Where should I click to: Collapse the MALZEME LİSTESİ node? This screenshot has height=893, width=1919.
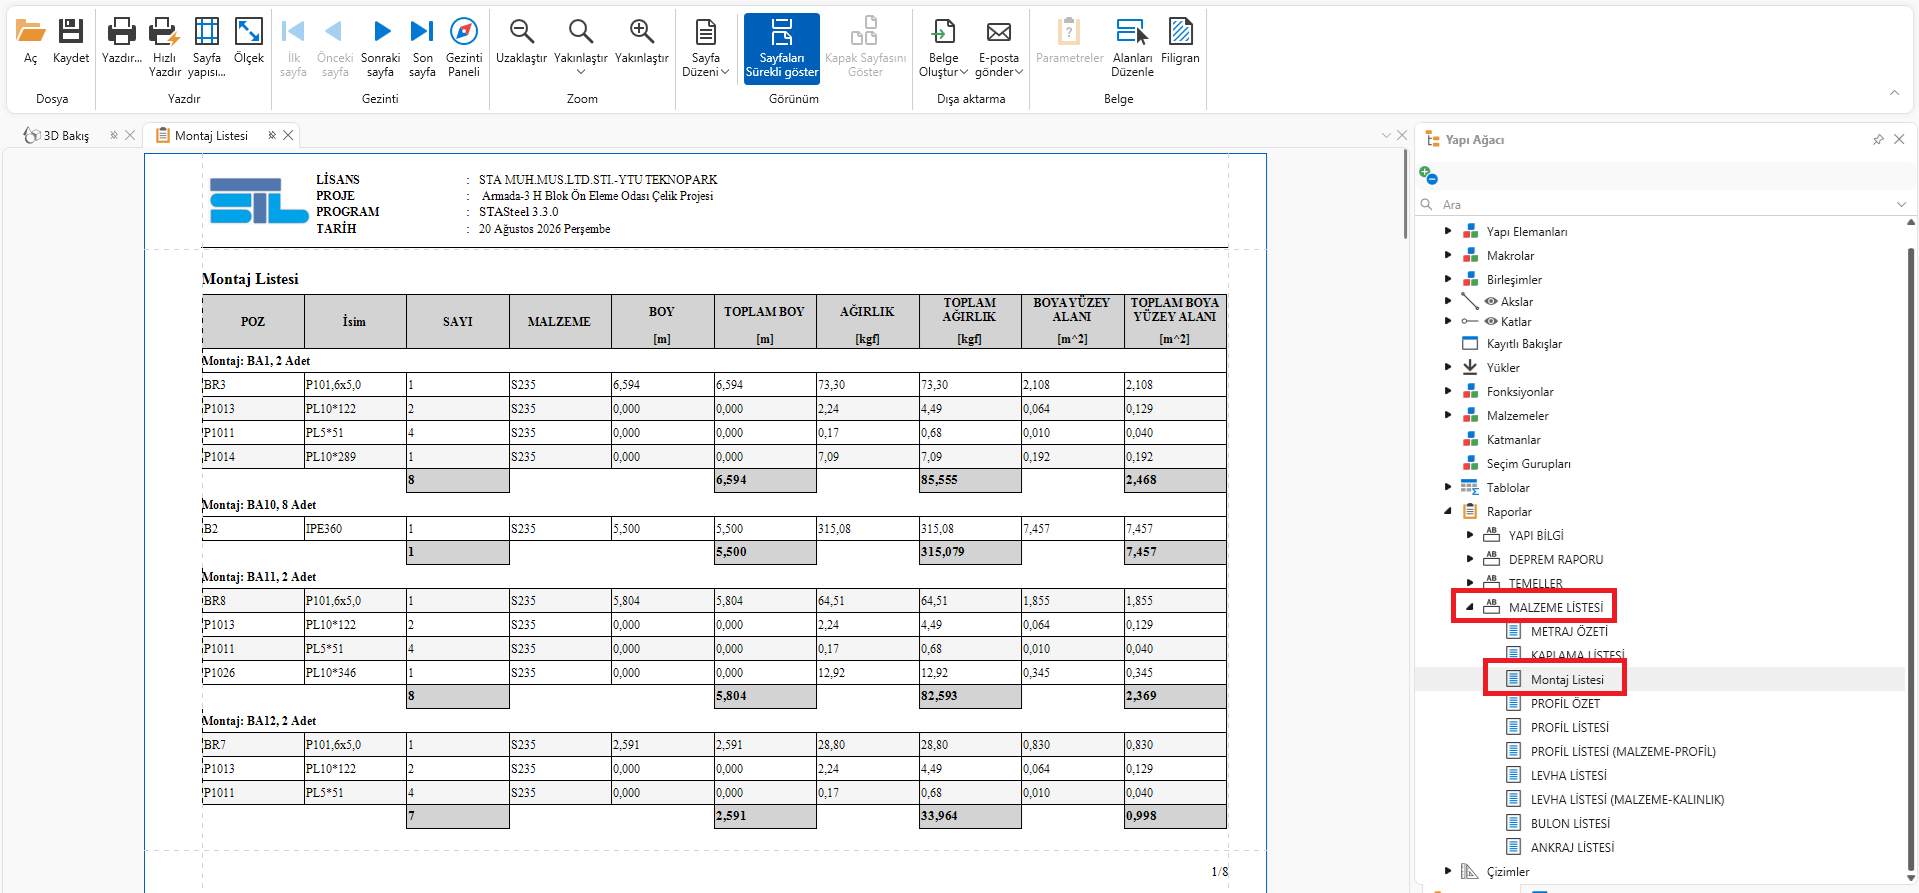1469,607
